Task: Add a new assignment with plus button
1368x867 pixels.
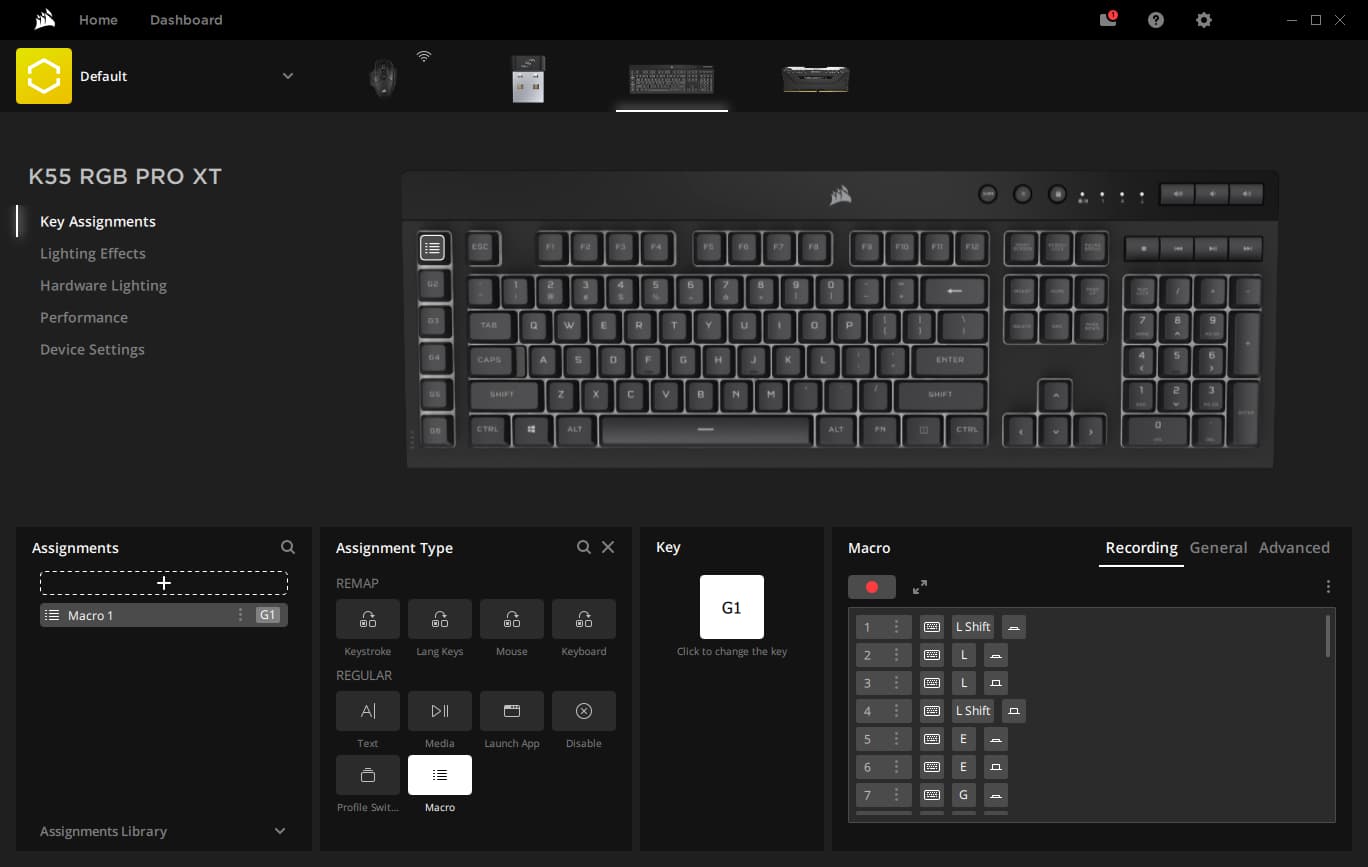Action: [x=164, y=583]
